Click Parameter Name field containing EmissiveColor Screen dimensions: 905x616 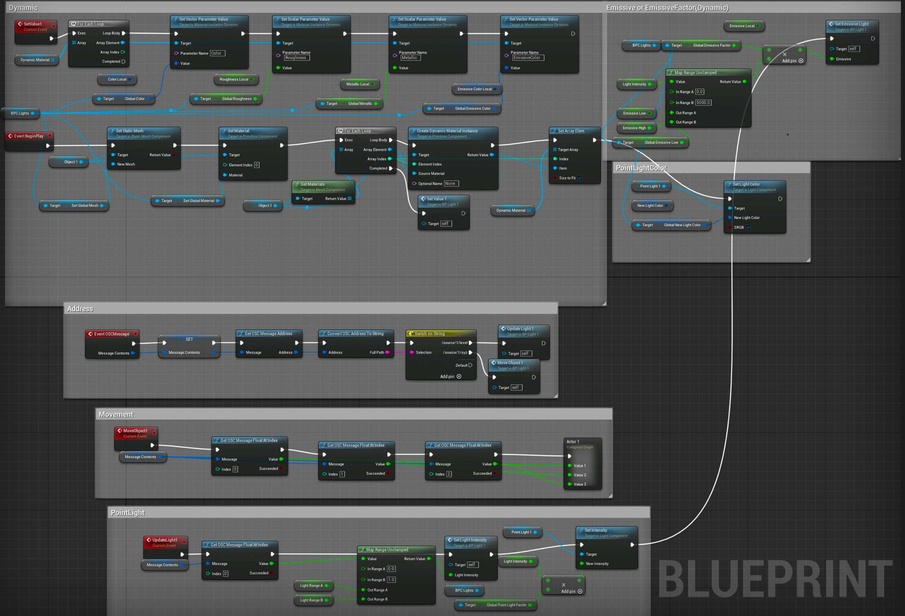528,58
